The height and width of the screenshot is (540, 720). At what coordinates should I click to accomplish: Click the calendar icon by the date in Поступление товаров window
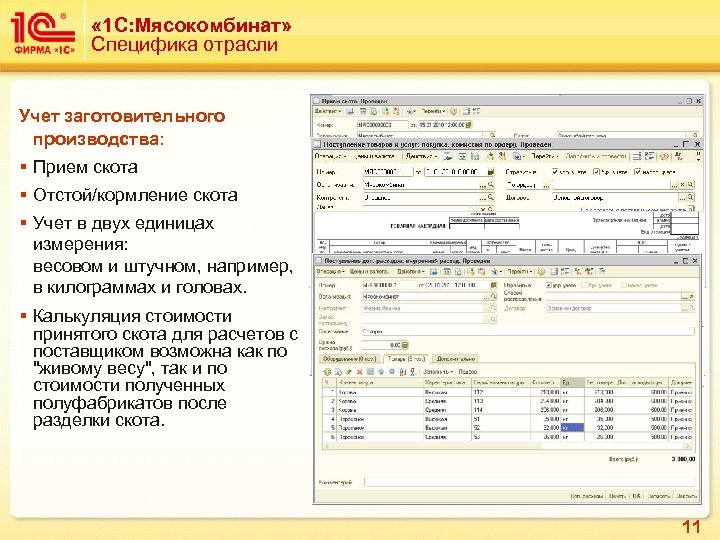click(x=491, y=172)
